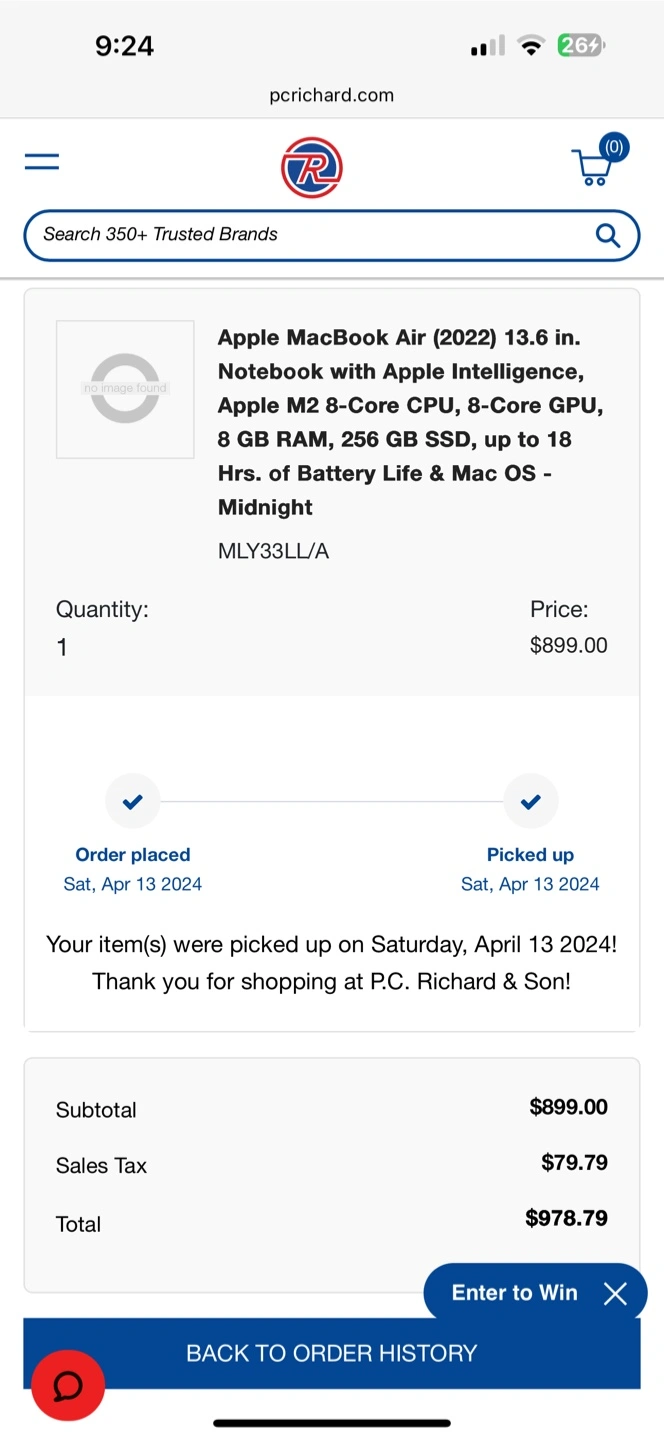The image size is (664, 1440).
Task: Dismiss the Enter to Win banner
Action: click(x=615, y=1294)
